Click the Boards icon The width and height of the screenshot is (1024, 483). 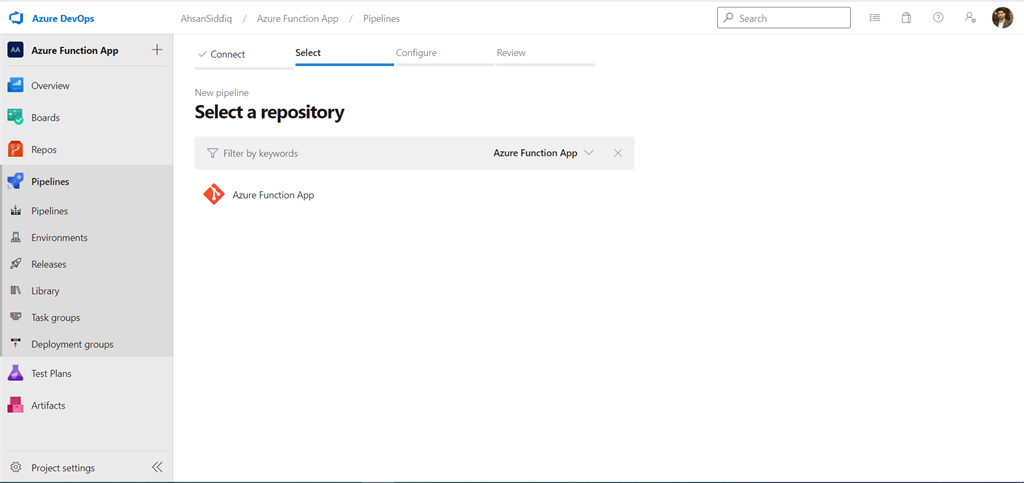[x=16, y=117]
